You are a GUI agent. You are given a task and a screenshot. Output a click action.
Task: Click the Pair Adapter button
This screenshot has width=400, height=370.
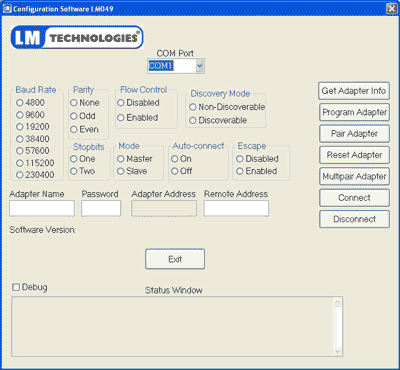[354, 134]
